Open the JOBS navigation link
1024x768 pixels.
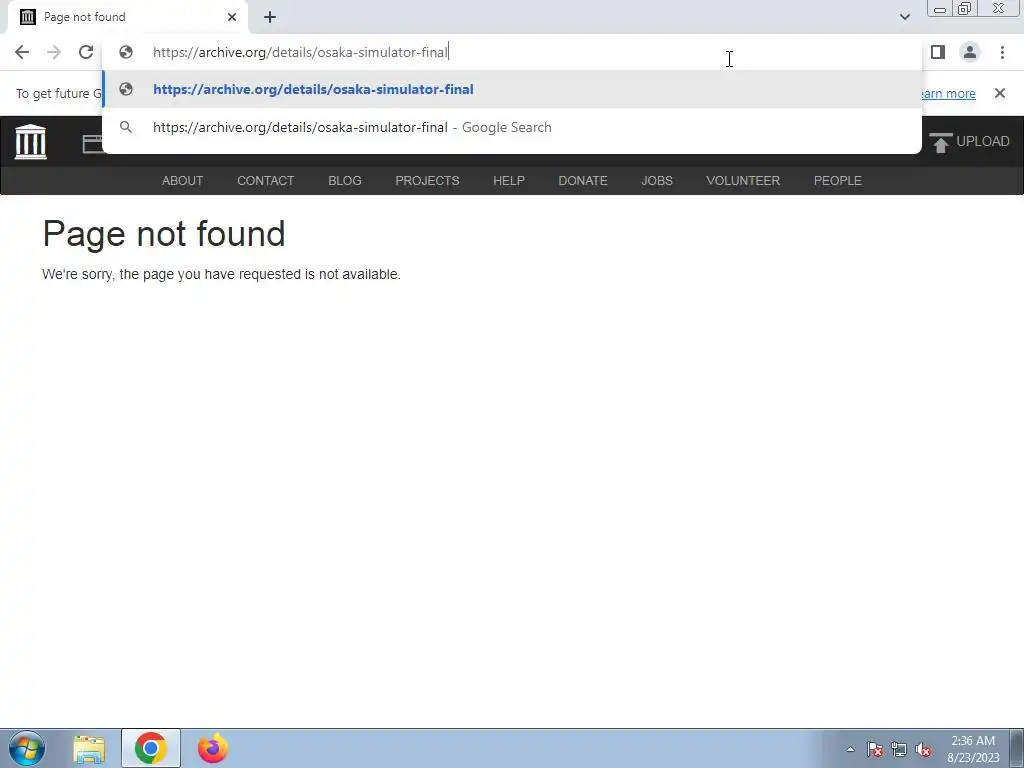[657, 181]
